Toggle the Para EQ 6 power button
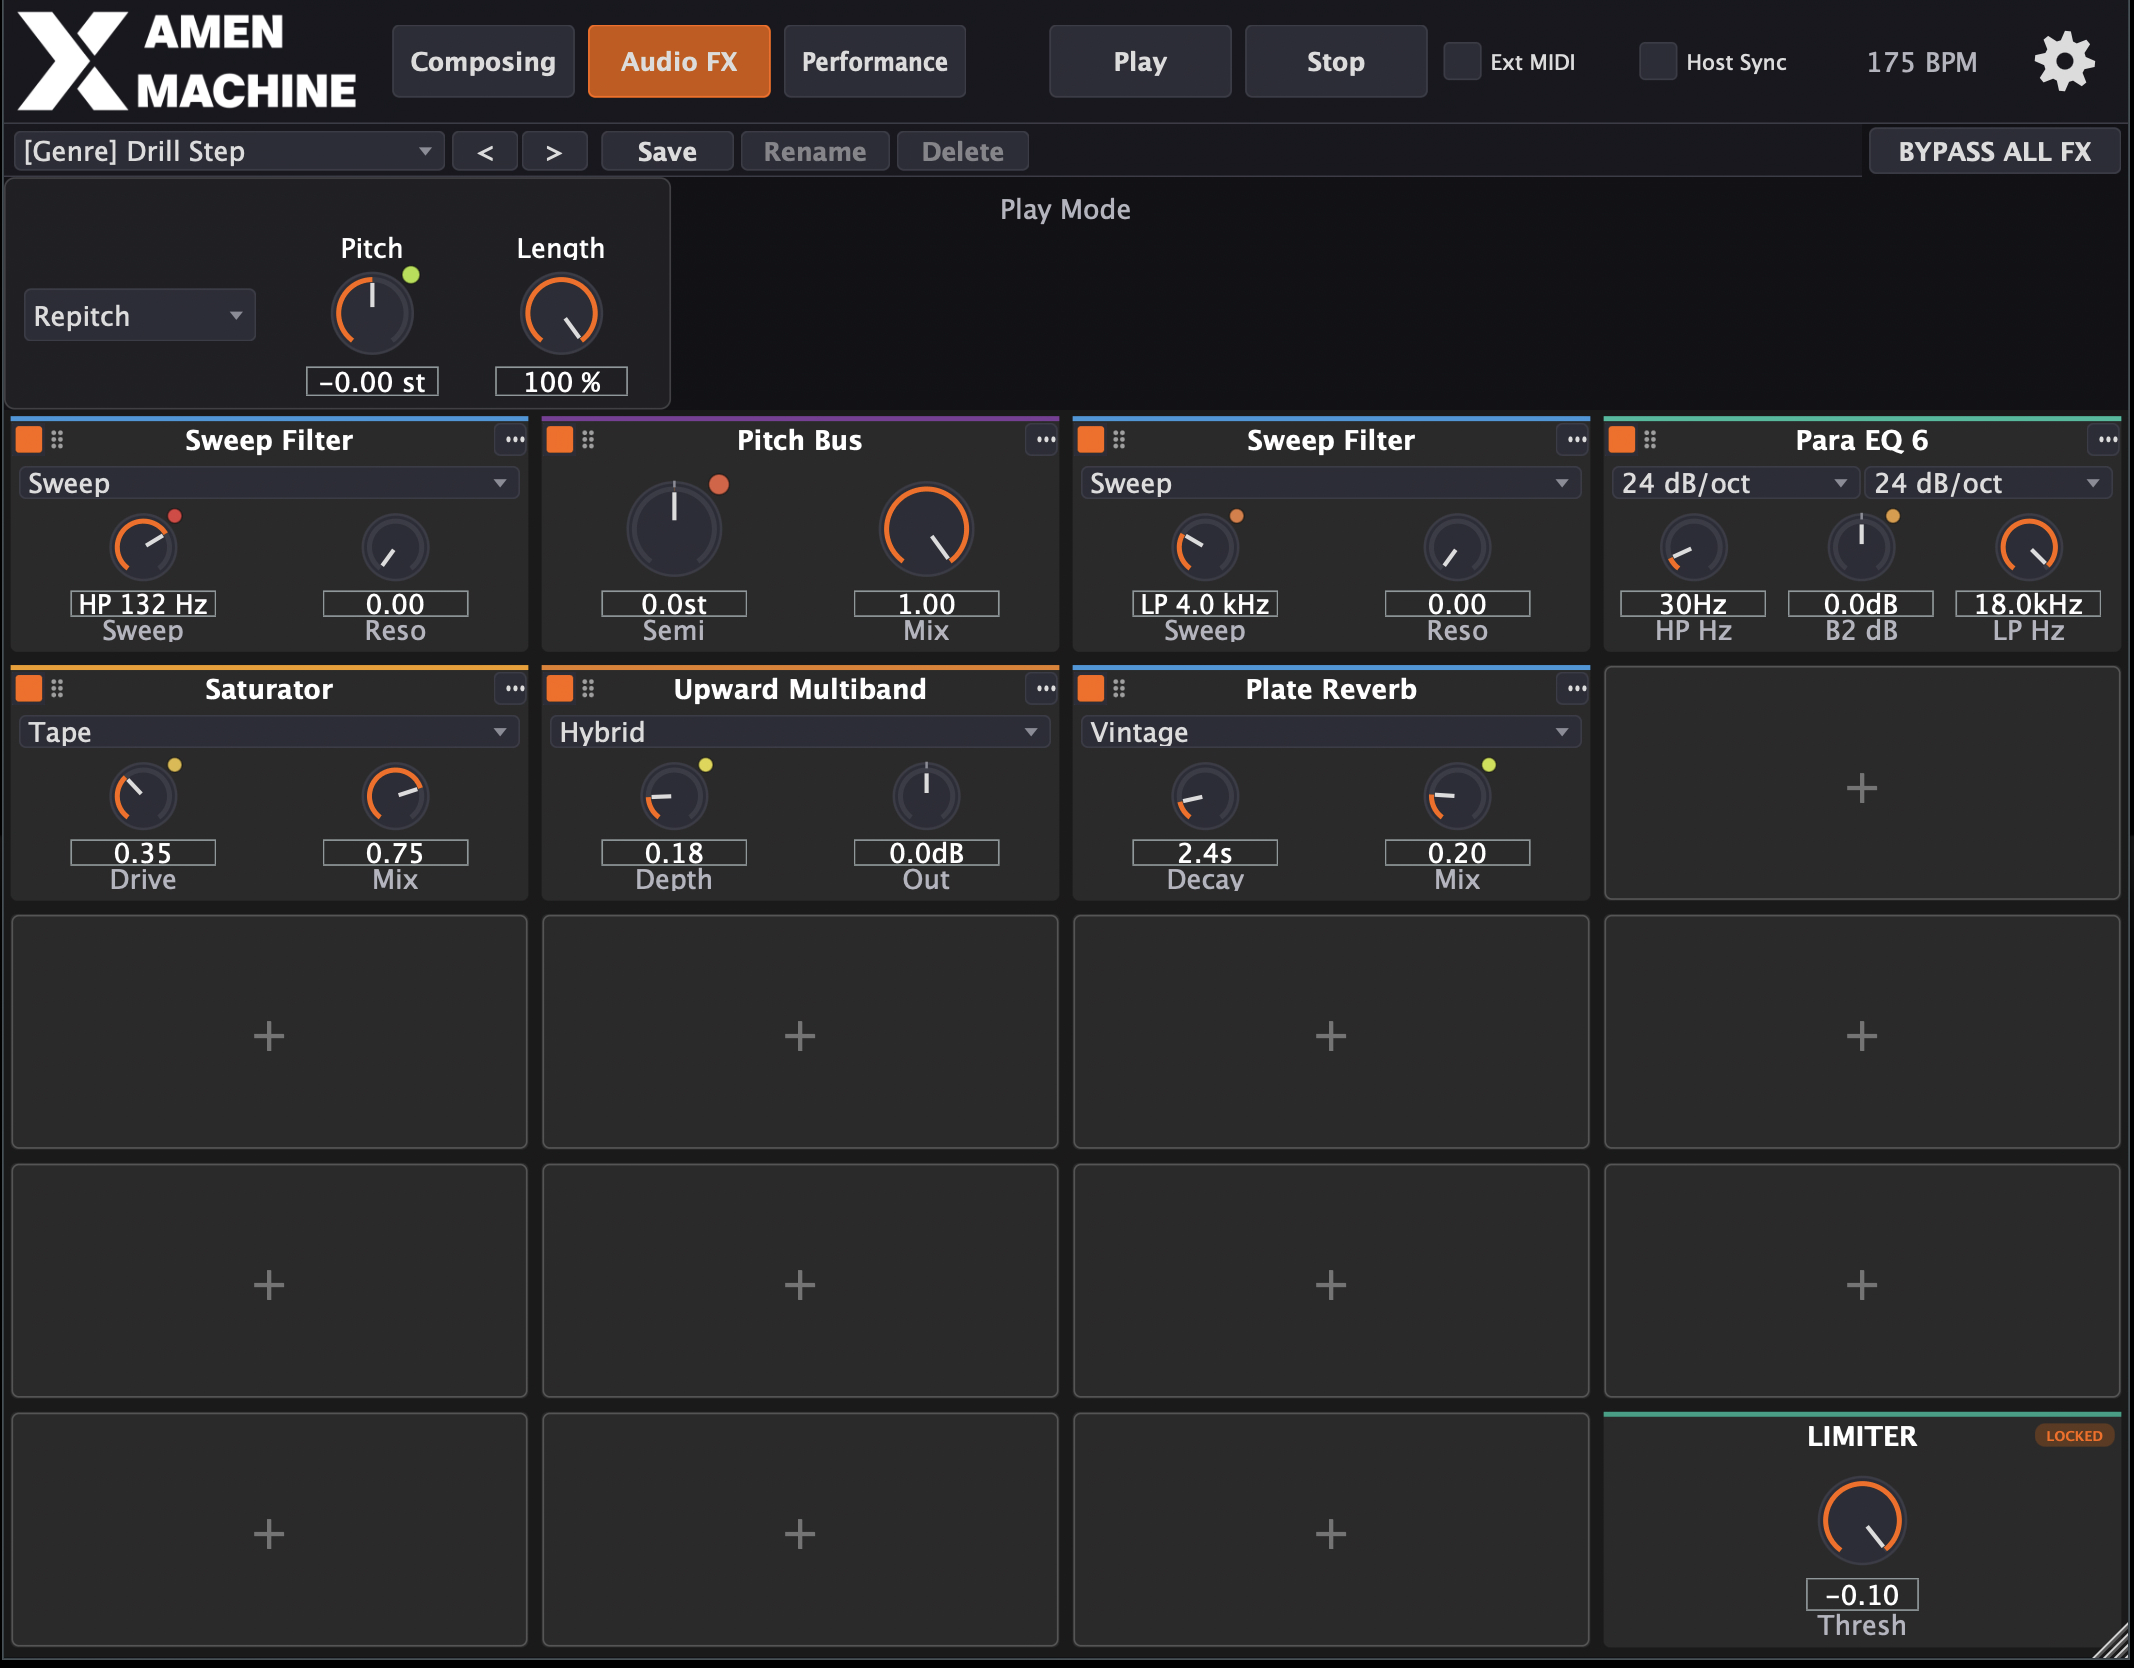2134x1668 pixels. click(1622, 439)
